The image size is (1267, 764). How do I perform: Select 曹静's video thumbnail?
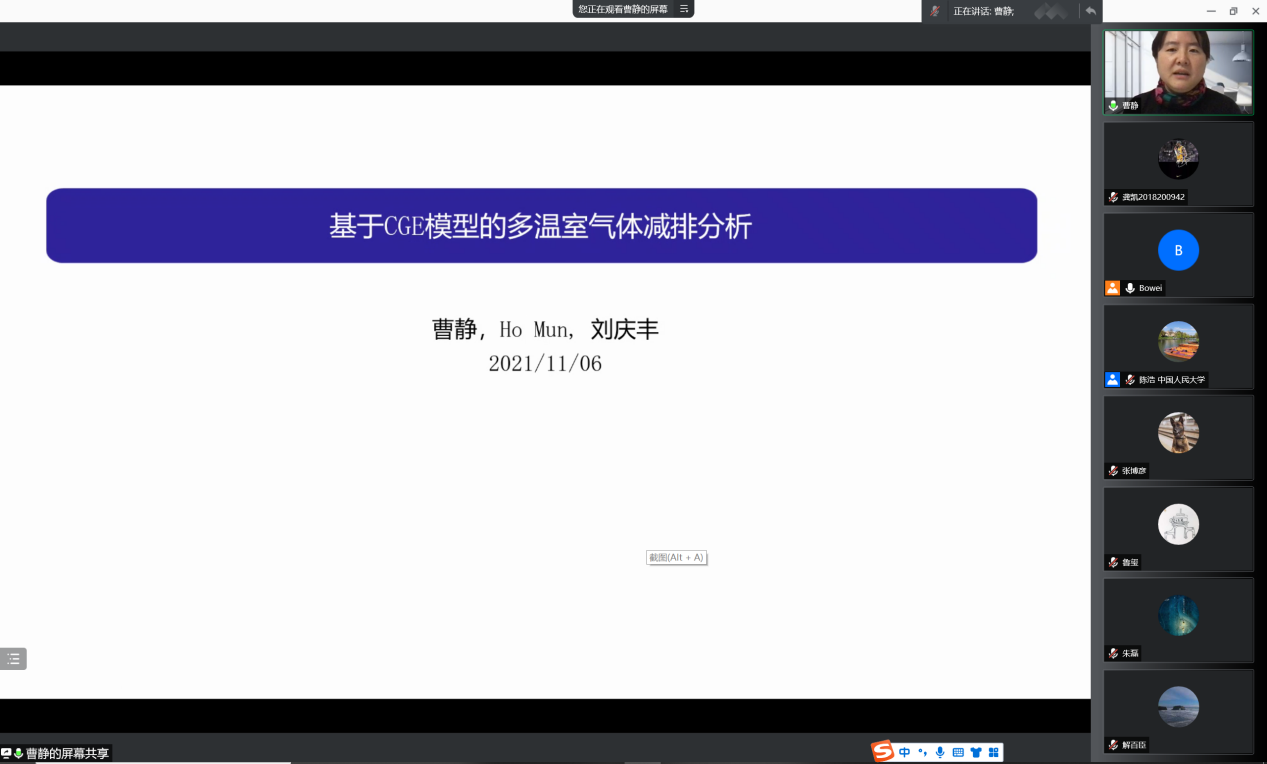[x=1178, y=72]
